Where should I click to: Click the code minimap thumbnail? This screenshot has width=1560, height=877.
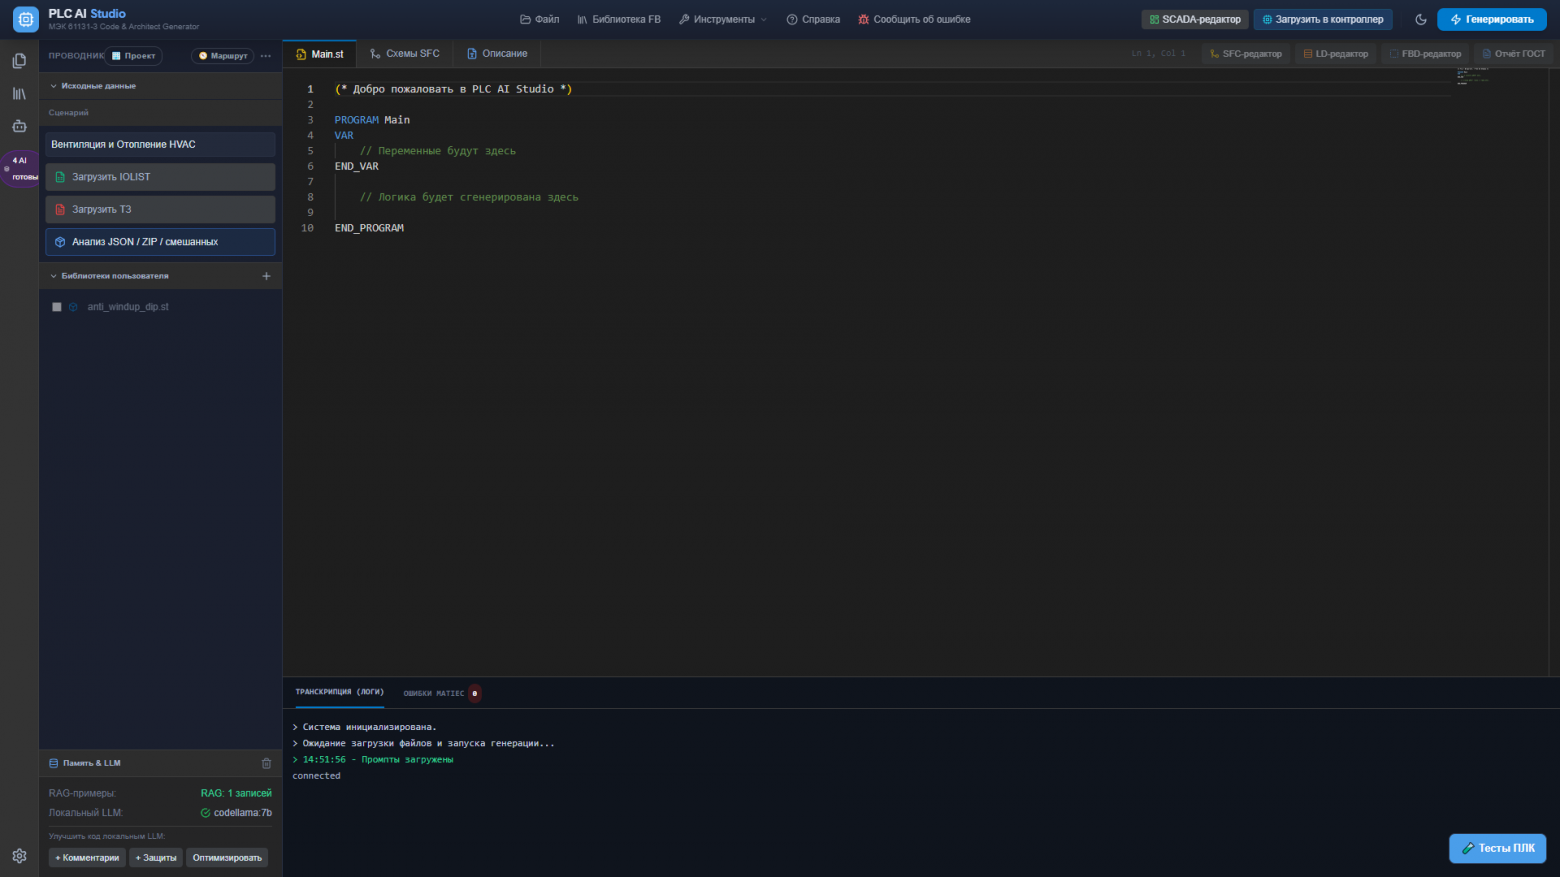pos(1474,76)
